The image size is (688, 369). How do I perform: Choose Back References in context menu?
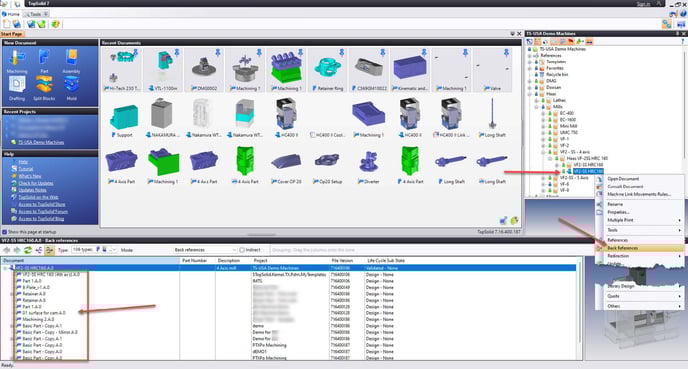coord(623,248)
